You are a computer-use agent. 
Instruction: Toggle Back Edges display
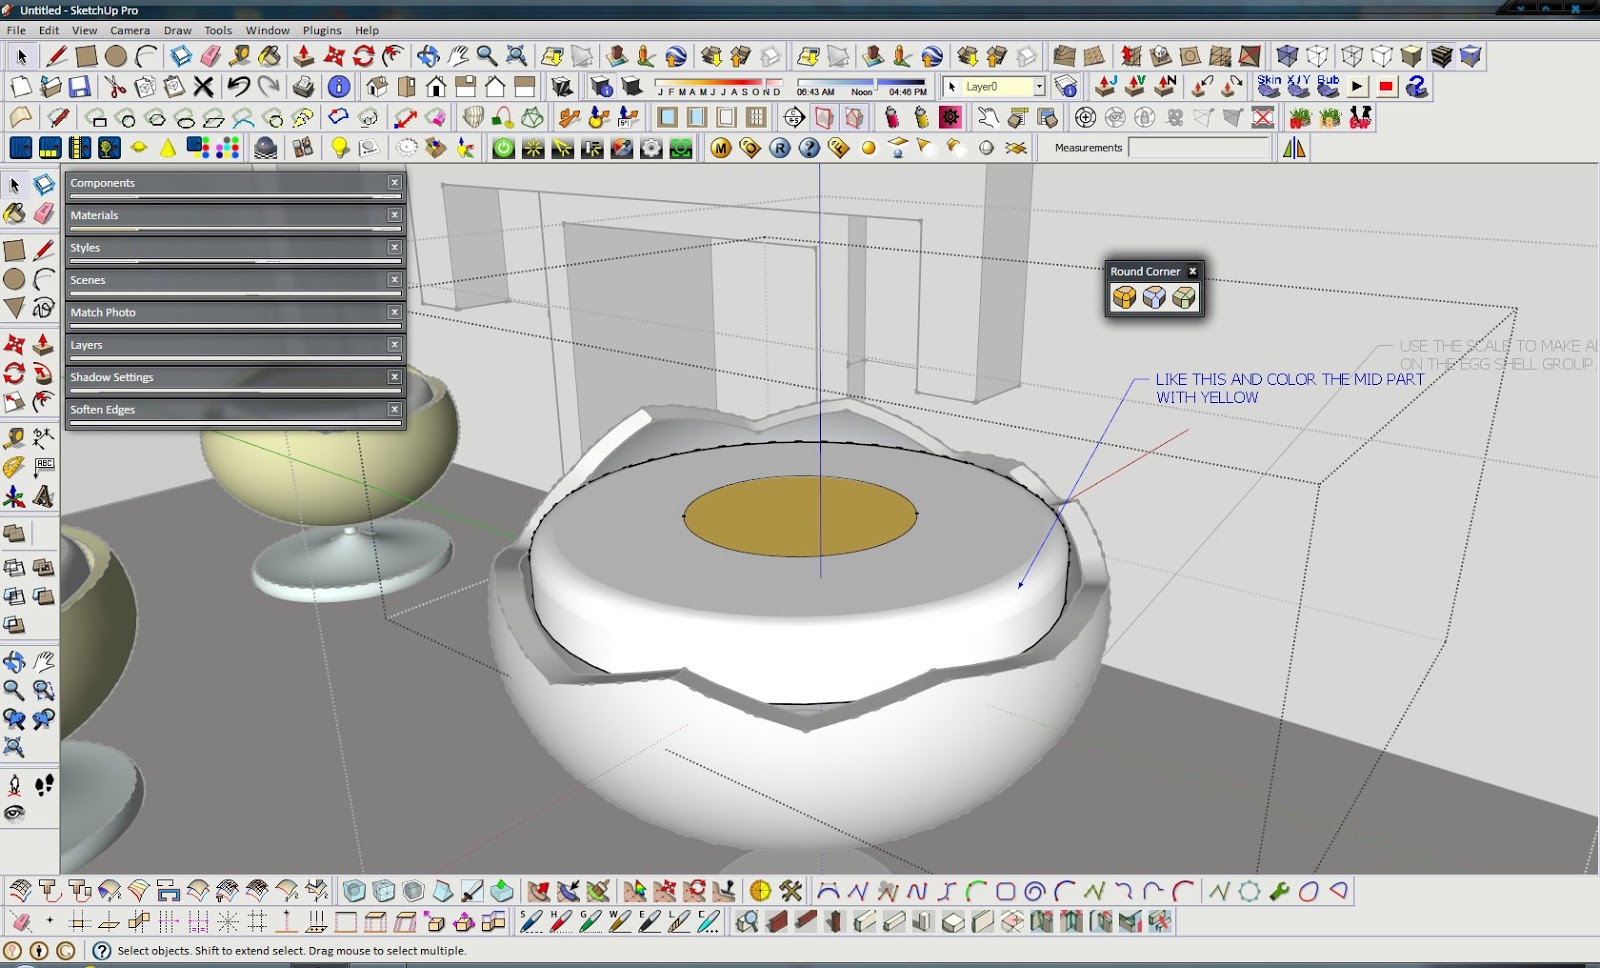click(1318, 56)
